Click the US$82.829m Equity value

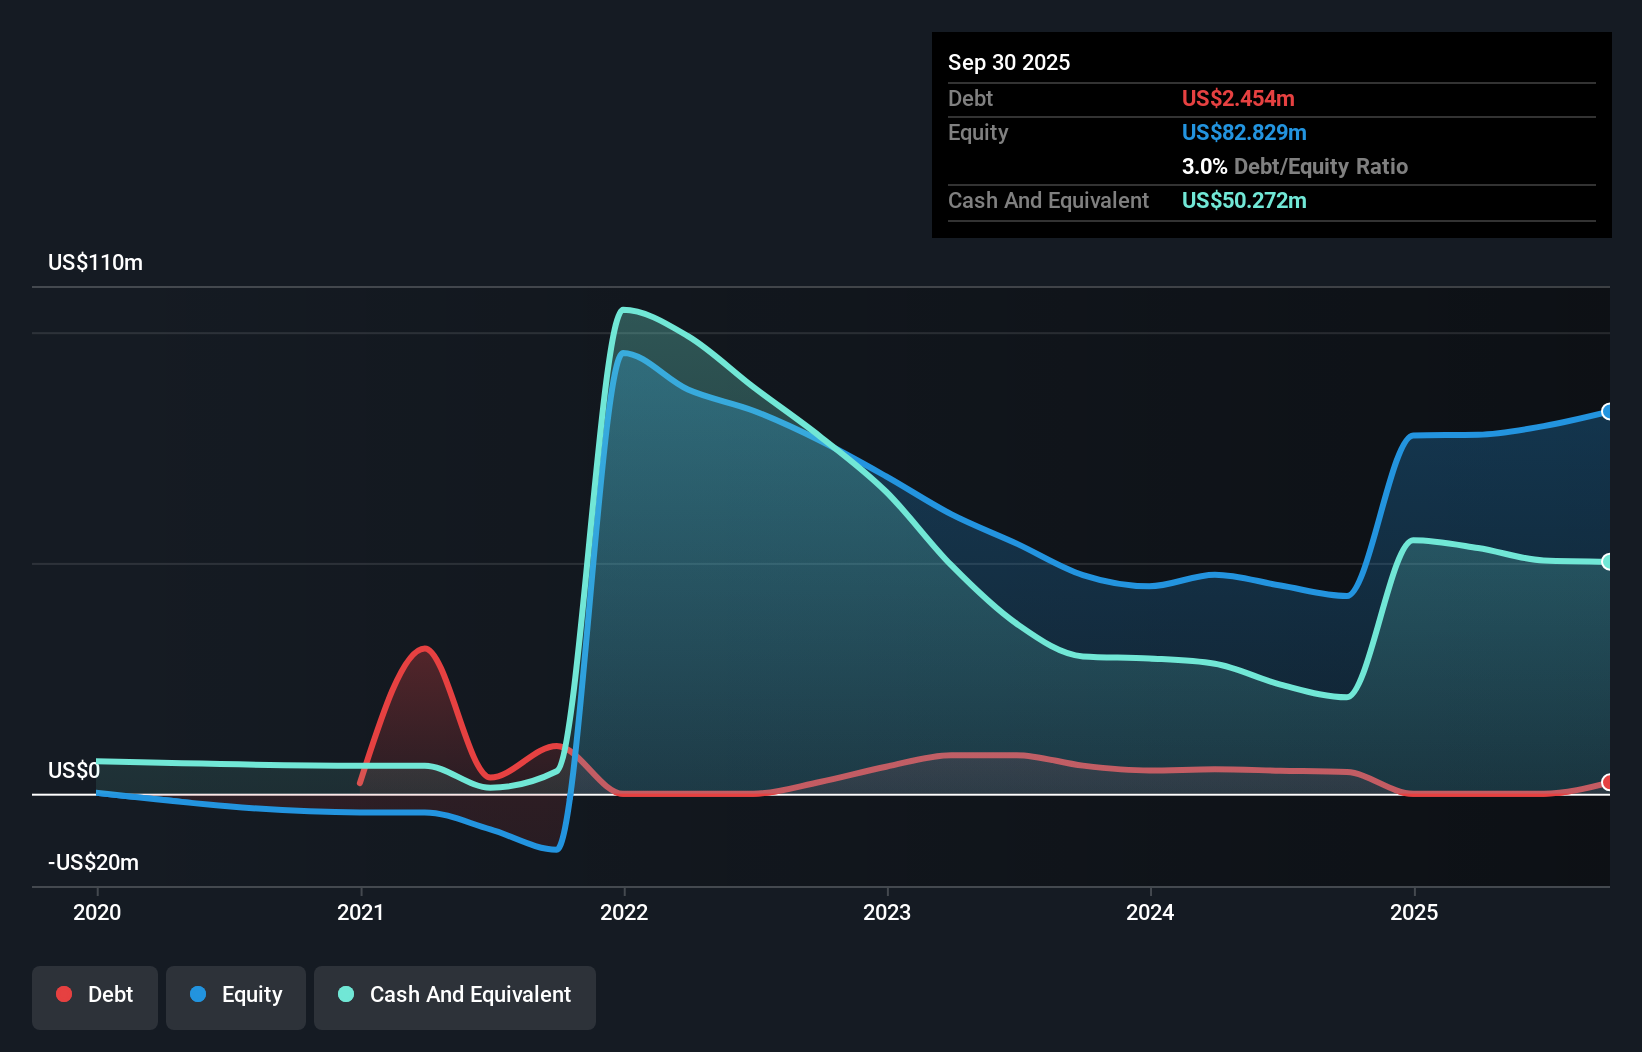click(x=1244, y=132)
